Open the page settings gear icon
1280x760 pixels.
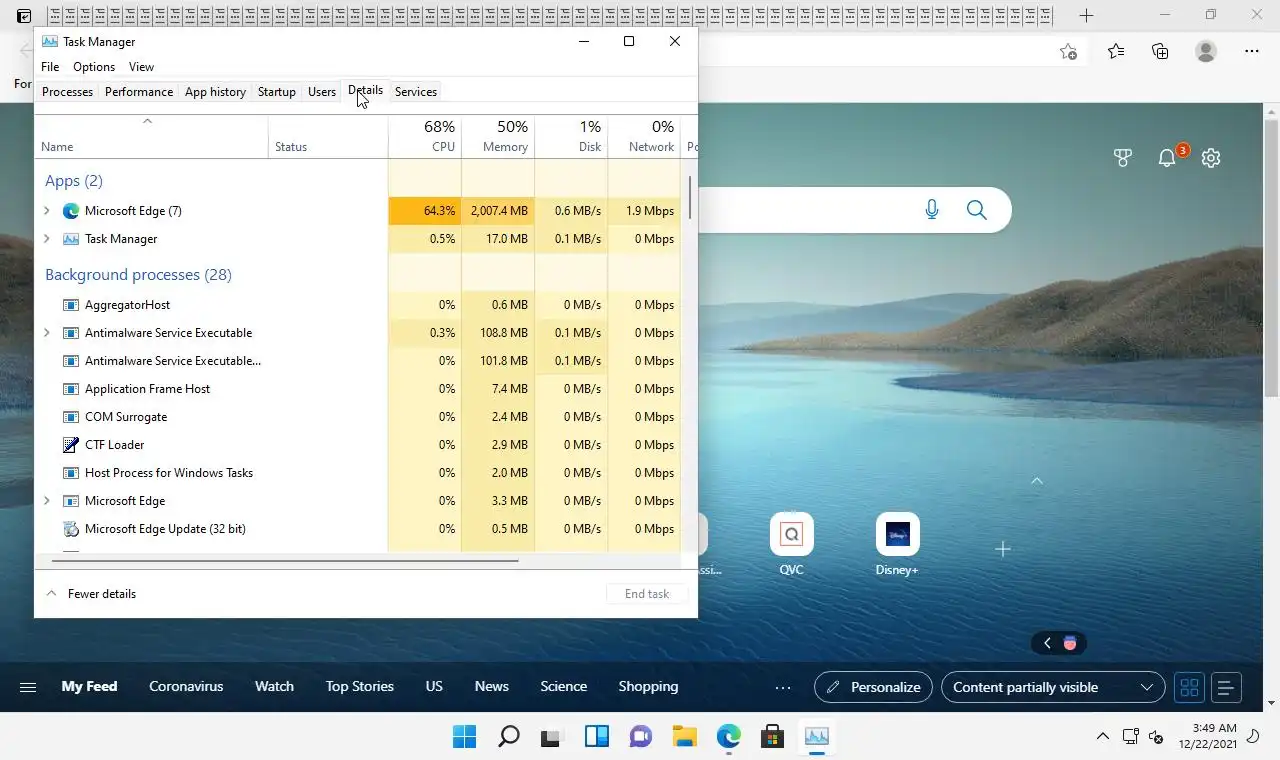pyautogui.click(x=1211, y=158)
